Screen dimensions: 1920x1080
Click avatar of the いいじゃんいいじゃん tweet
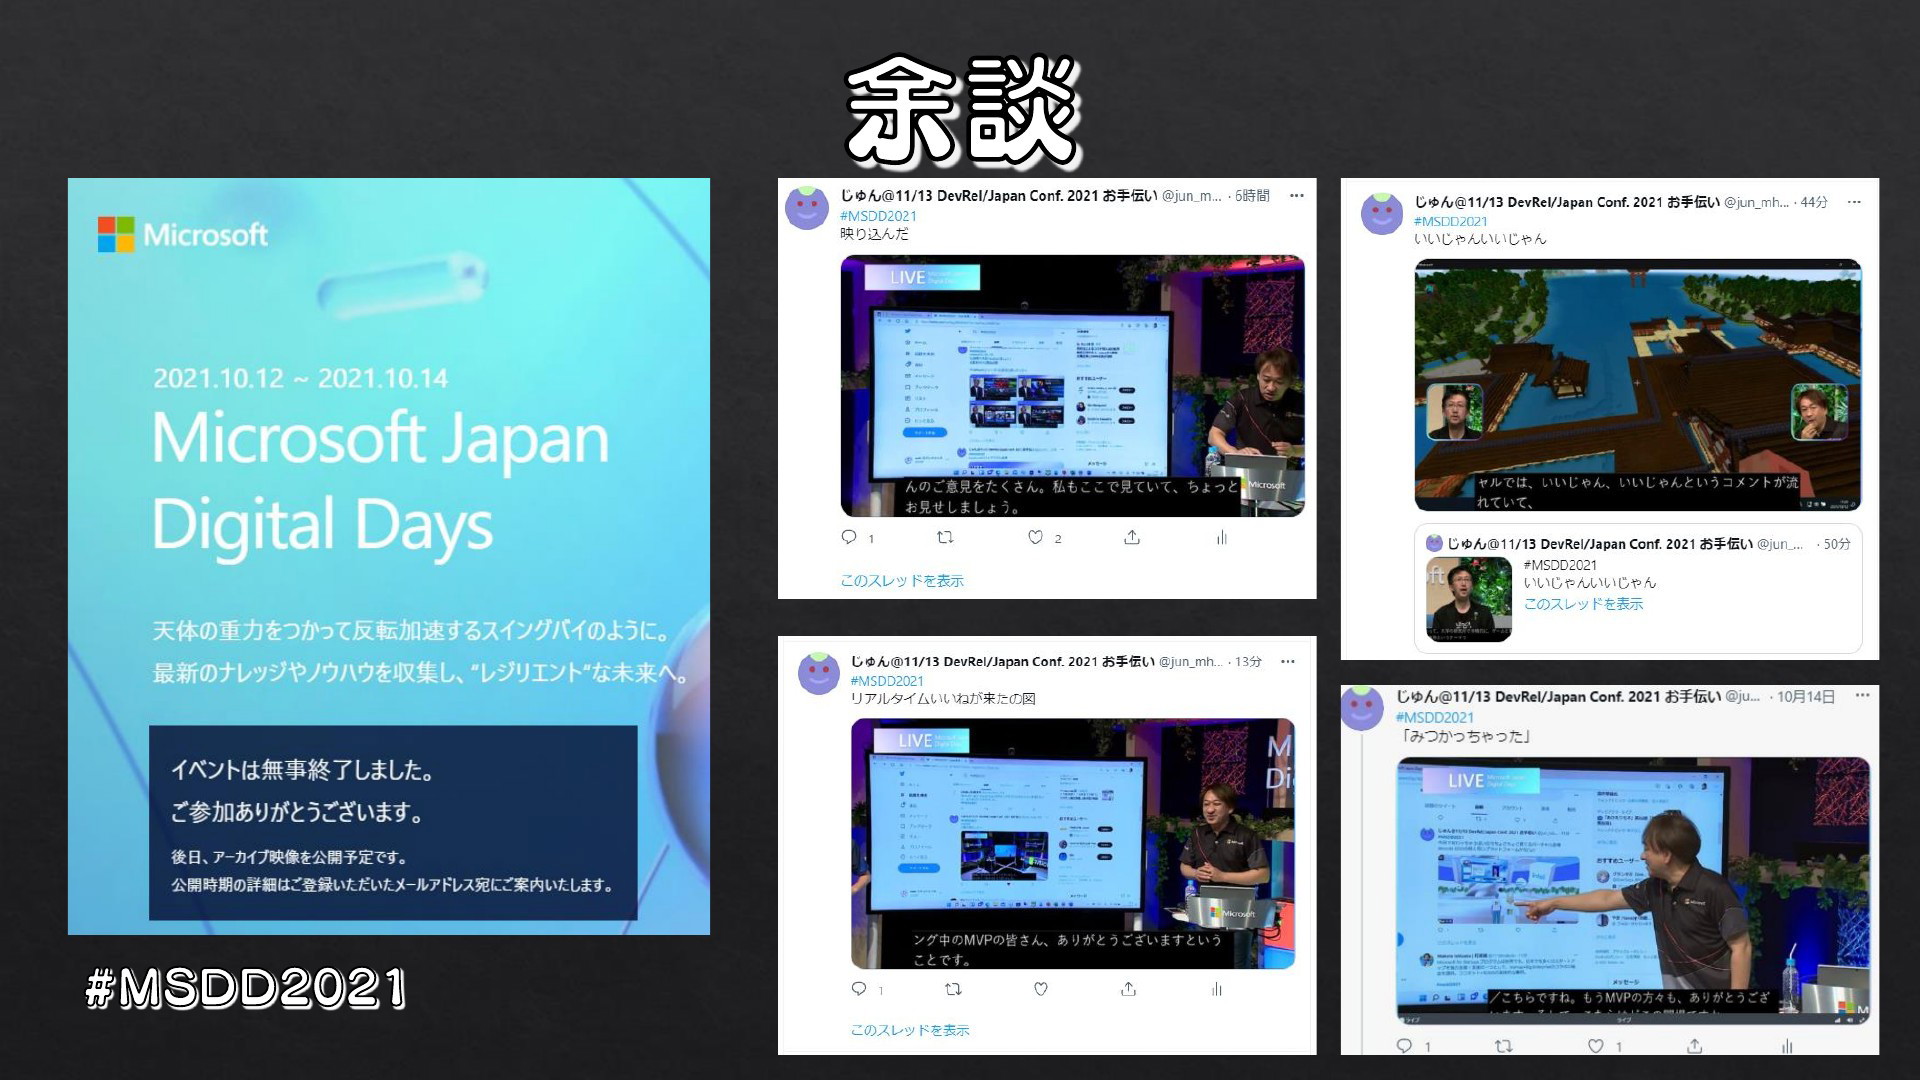pos(1382,214)
